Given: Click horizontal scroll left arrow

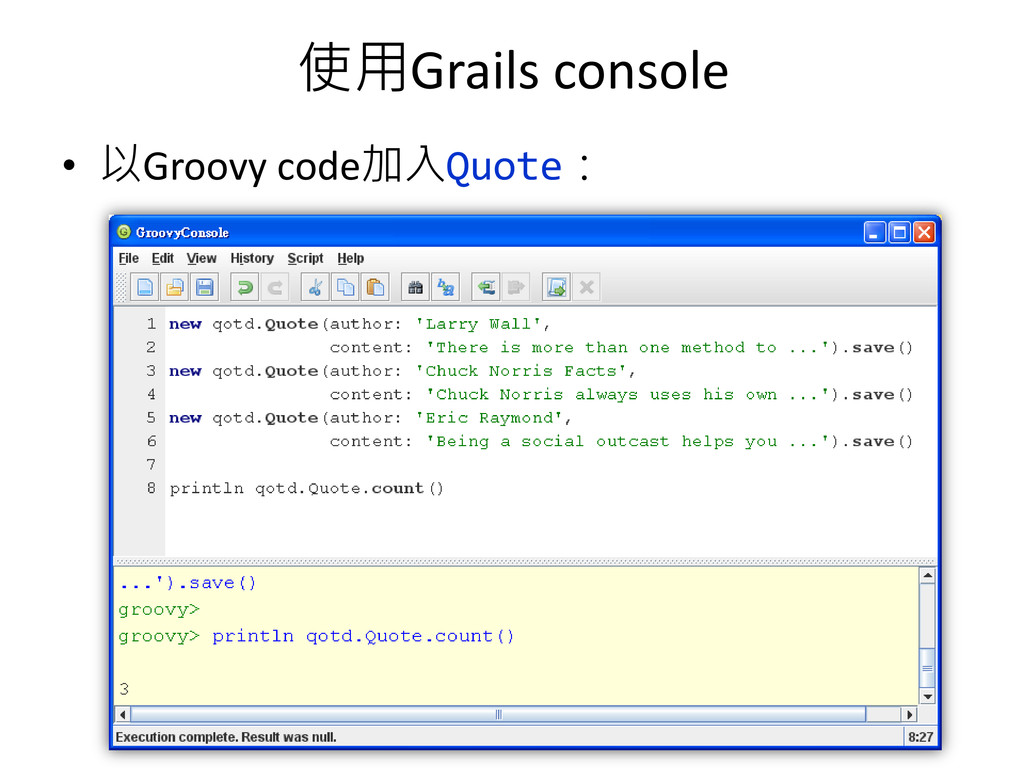Looking at the screenshot, I should 123,714.
